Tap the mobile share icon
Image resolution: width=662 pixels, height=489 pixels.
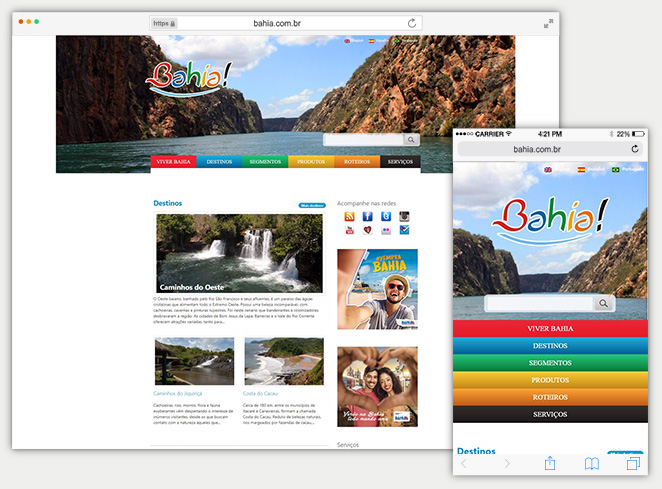[550, 463]
